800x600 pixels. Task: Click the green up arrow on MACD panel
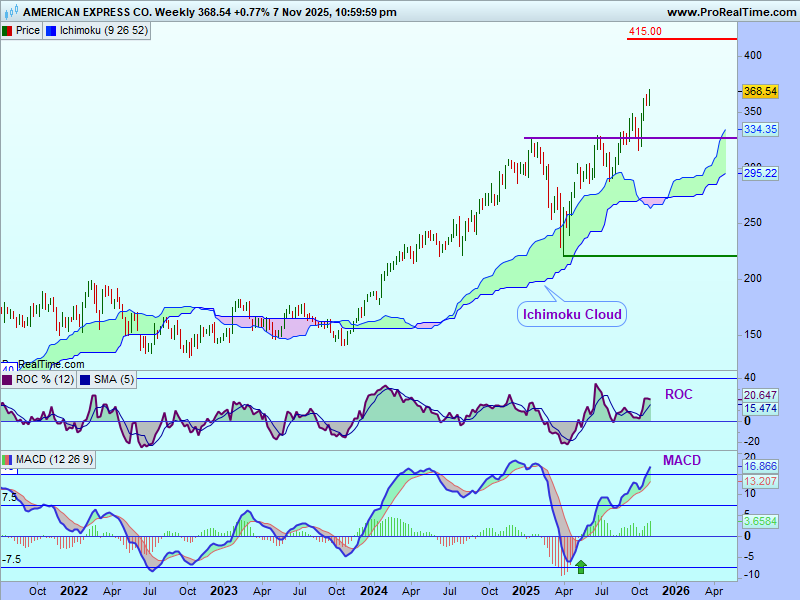click(x=581, y=567)
